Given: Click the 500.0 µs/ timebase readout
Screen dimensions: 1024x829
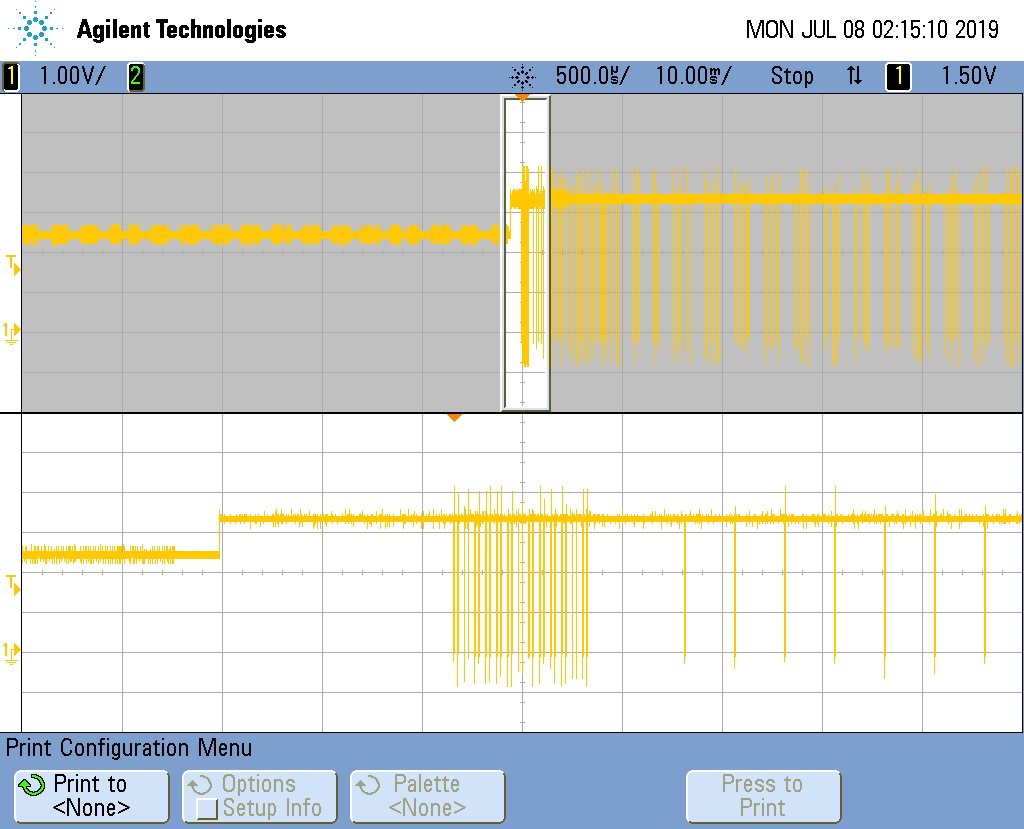Looking at the screenshot, I should pos(592,76).
